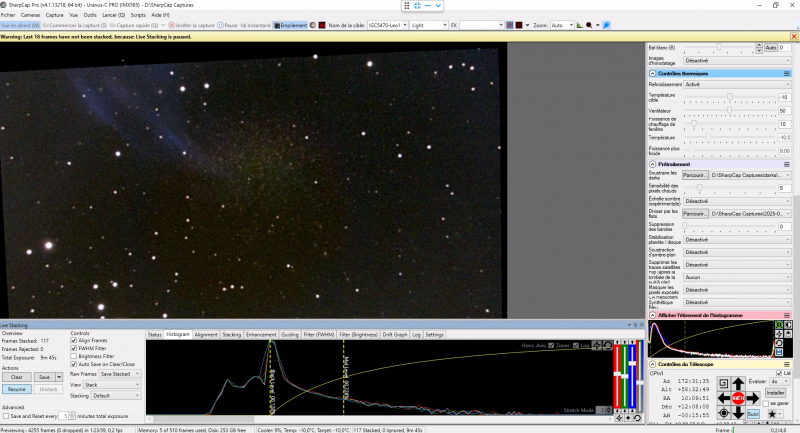Click the Clear button in Live Stacking

coord(16,377)
